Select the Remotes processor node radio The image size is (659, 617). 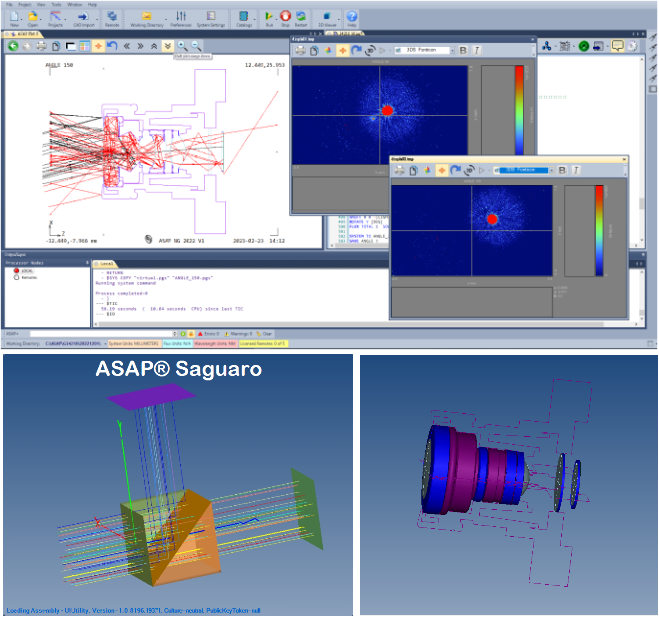click(x=16, y=277)
